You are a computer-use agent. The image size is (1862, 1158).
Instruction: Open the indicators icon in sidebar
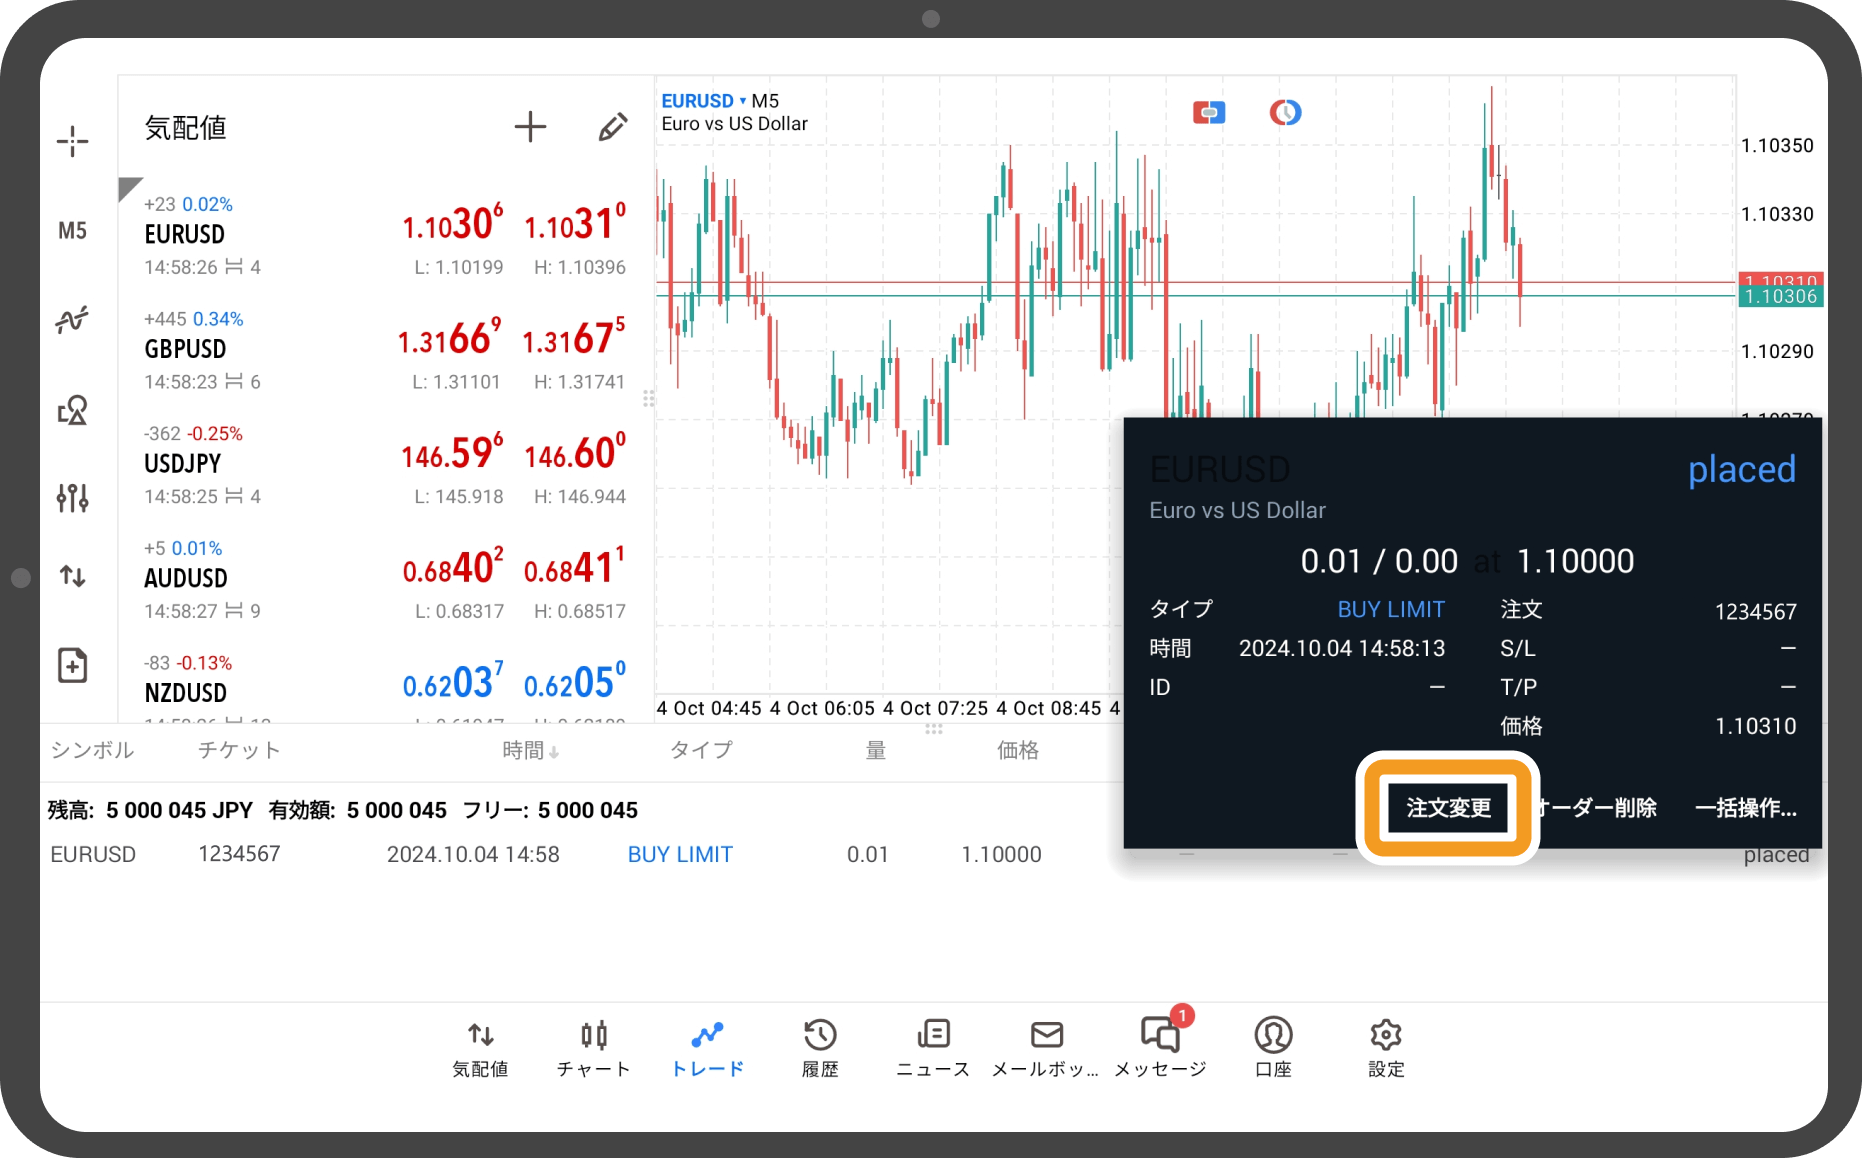[x=72, y=320]
